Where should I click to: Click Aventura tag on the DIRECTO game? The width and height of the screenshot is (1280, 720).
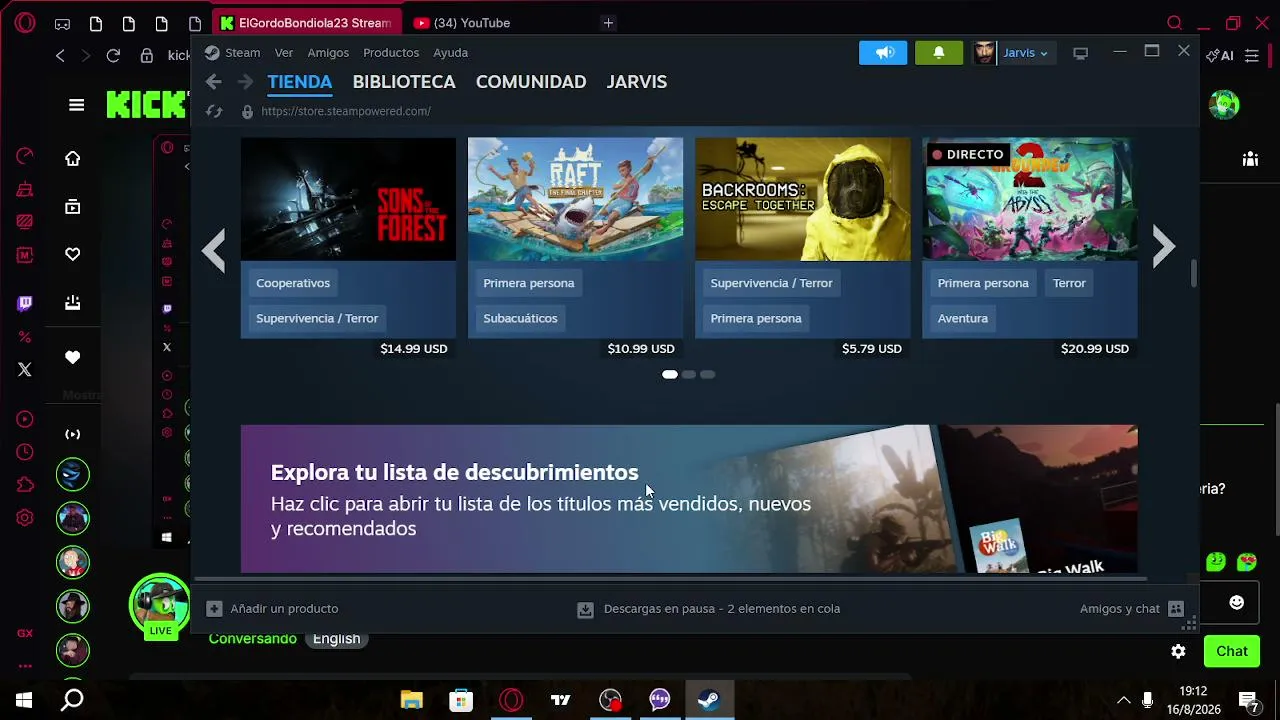963,318
